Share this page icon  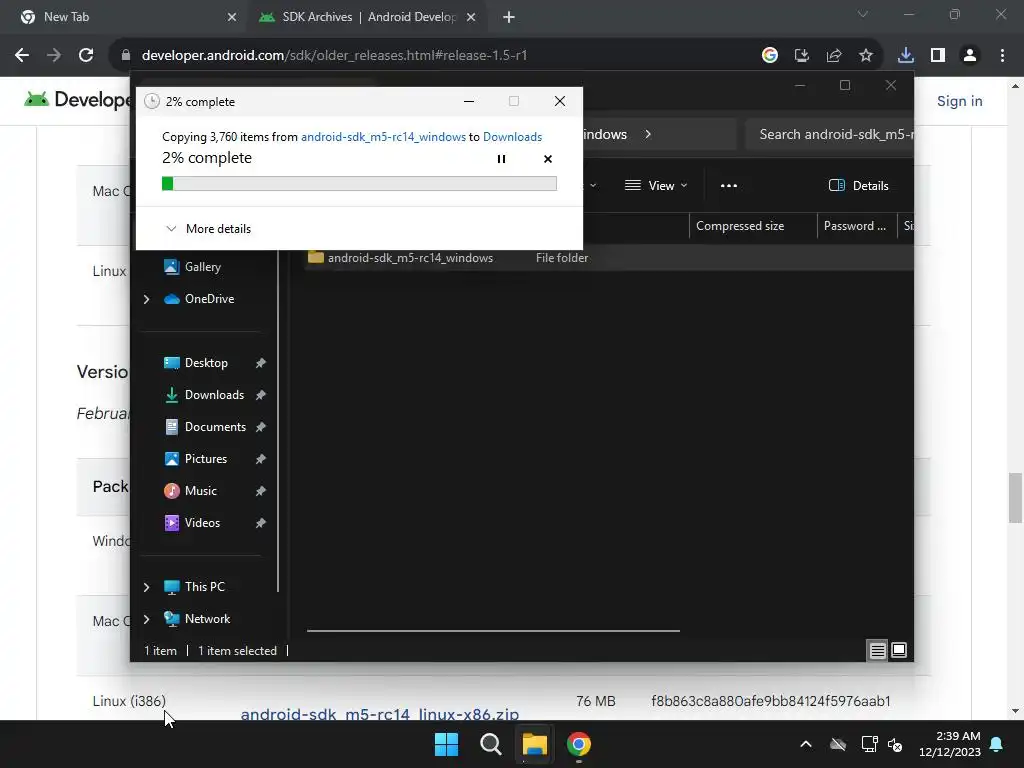click(834, 56)
